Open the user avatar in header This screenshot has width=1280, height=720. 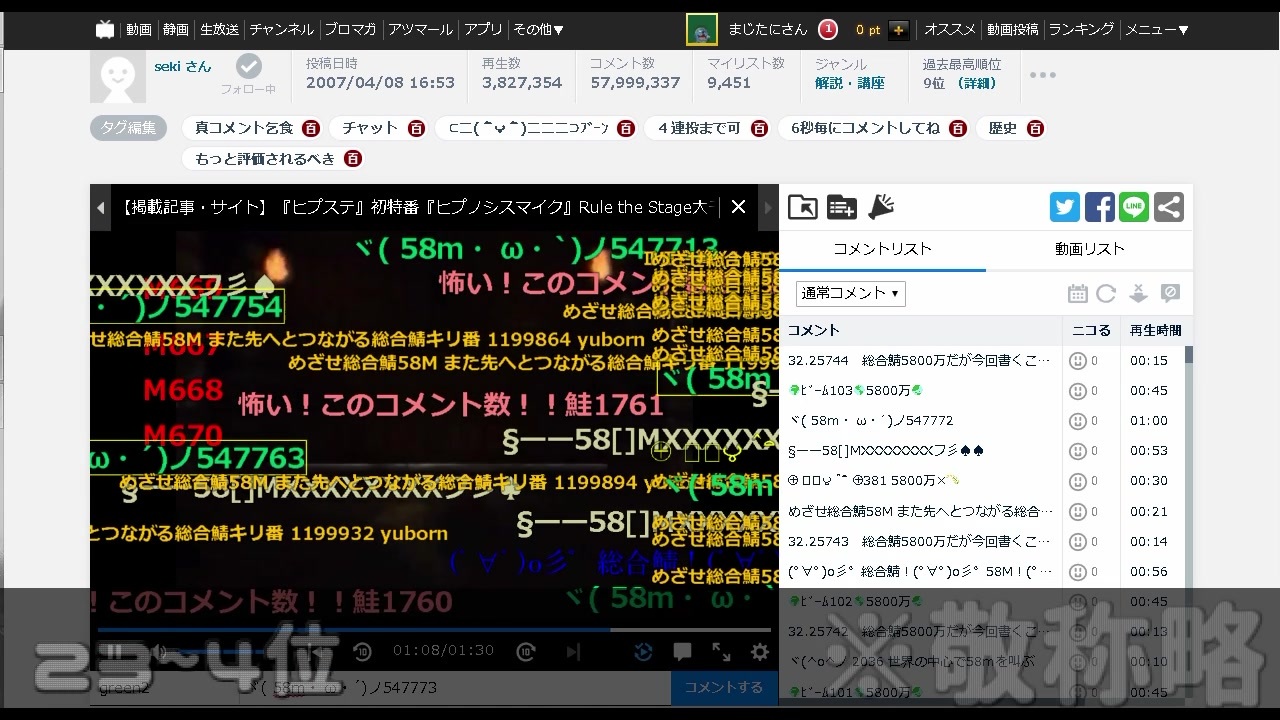pos(702,29)
